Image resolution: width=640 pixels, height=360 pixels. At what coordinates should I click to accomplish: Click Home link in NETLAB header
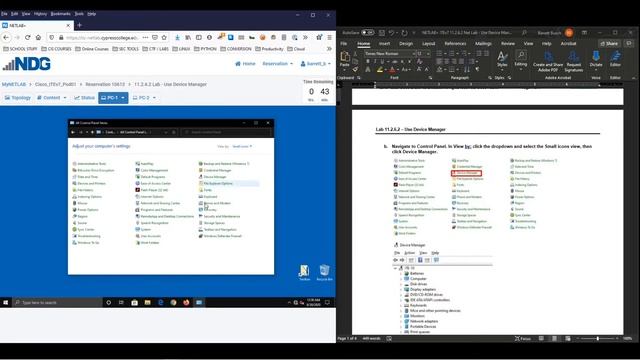pos(245,64)
